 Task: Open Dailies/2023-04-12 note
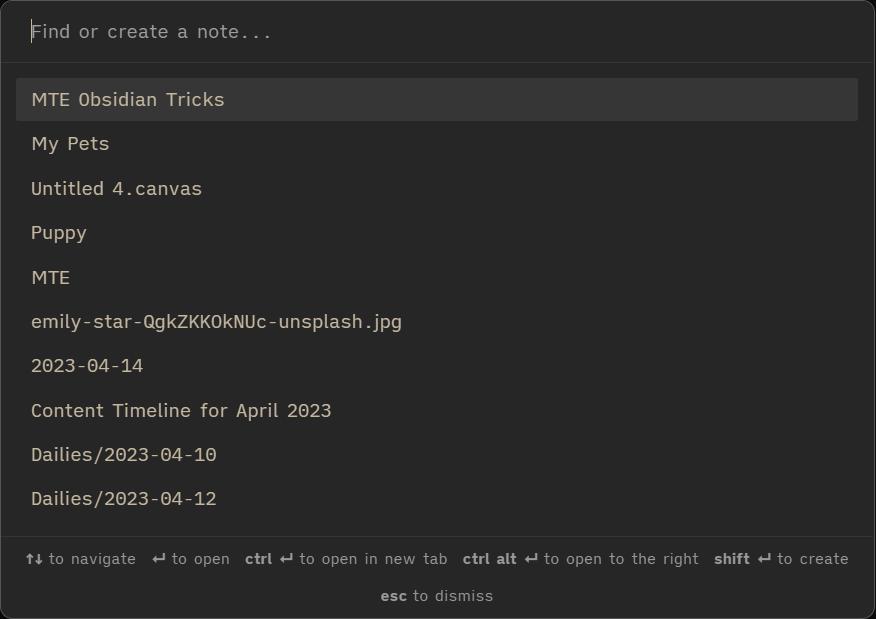pos(123,498)
